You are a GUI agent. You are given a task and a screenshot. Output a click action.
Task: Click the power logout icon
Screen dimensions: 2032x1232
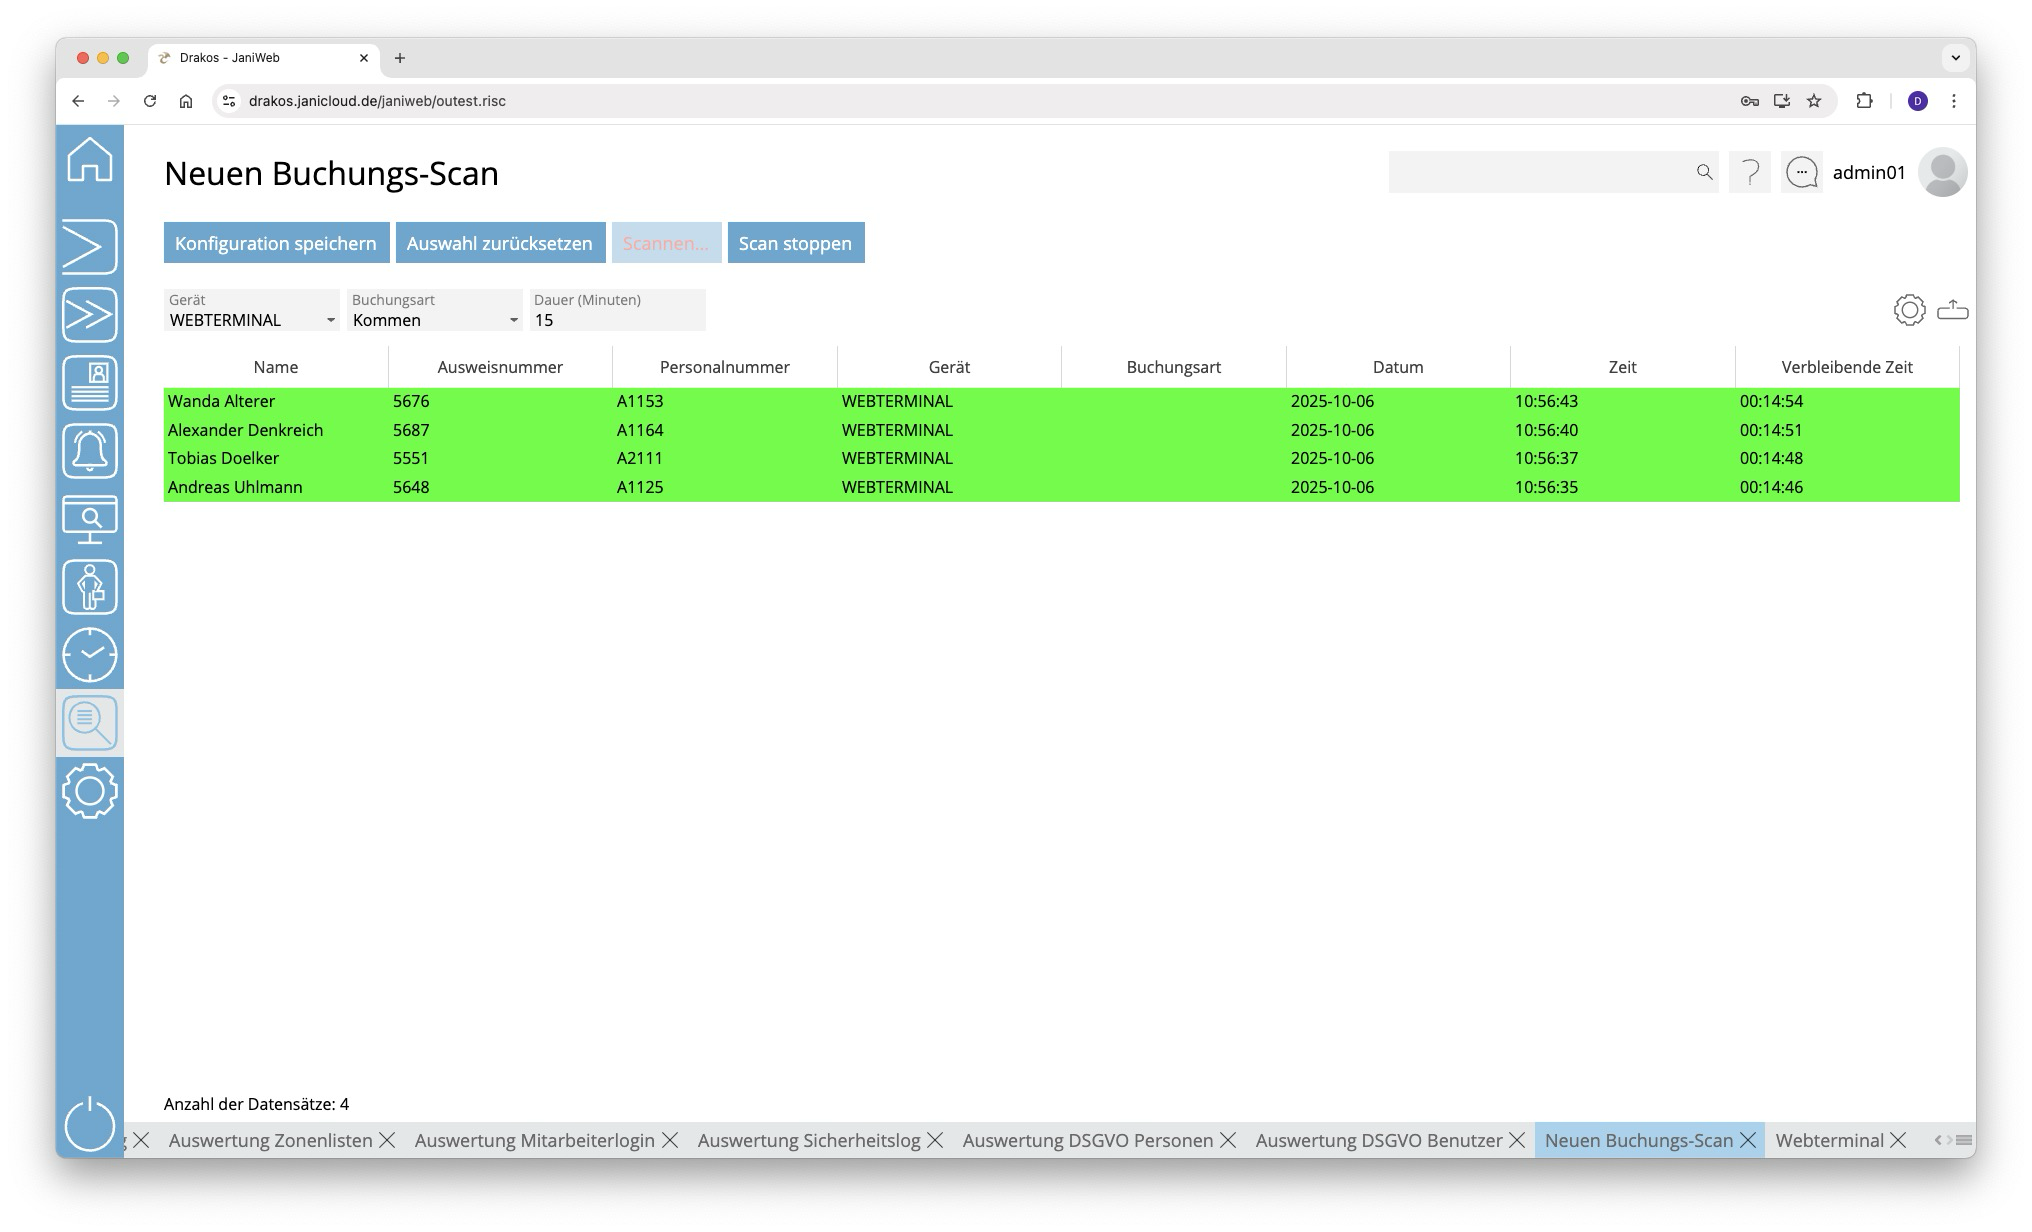click(x=90, y=1124)
